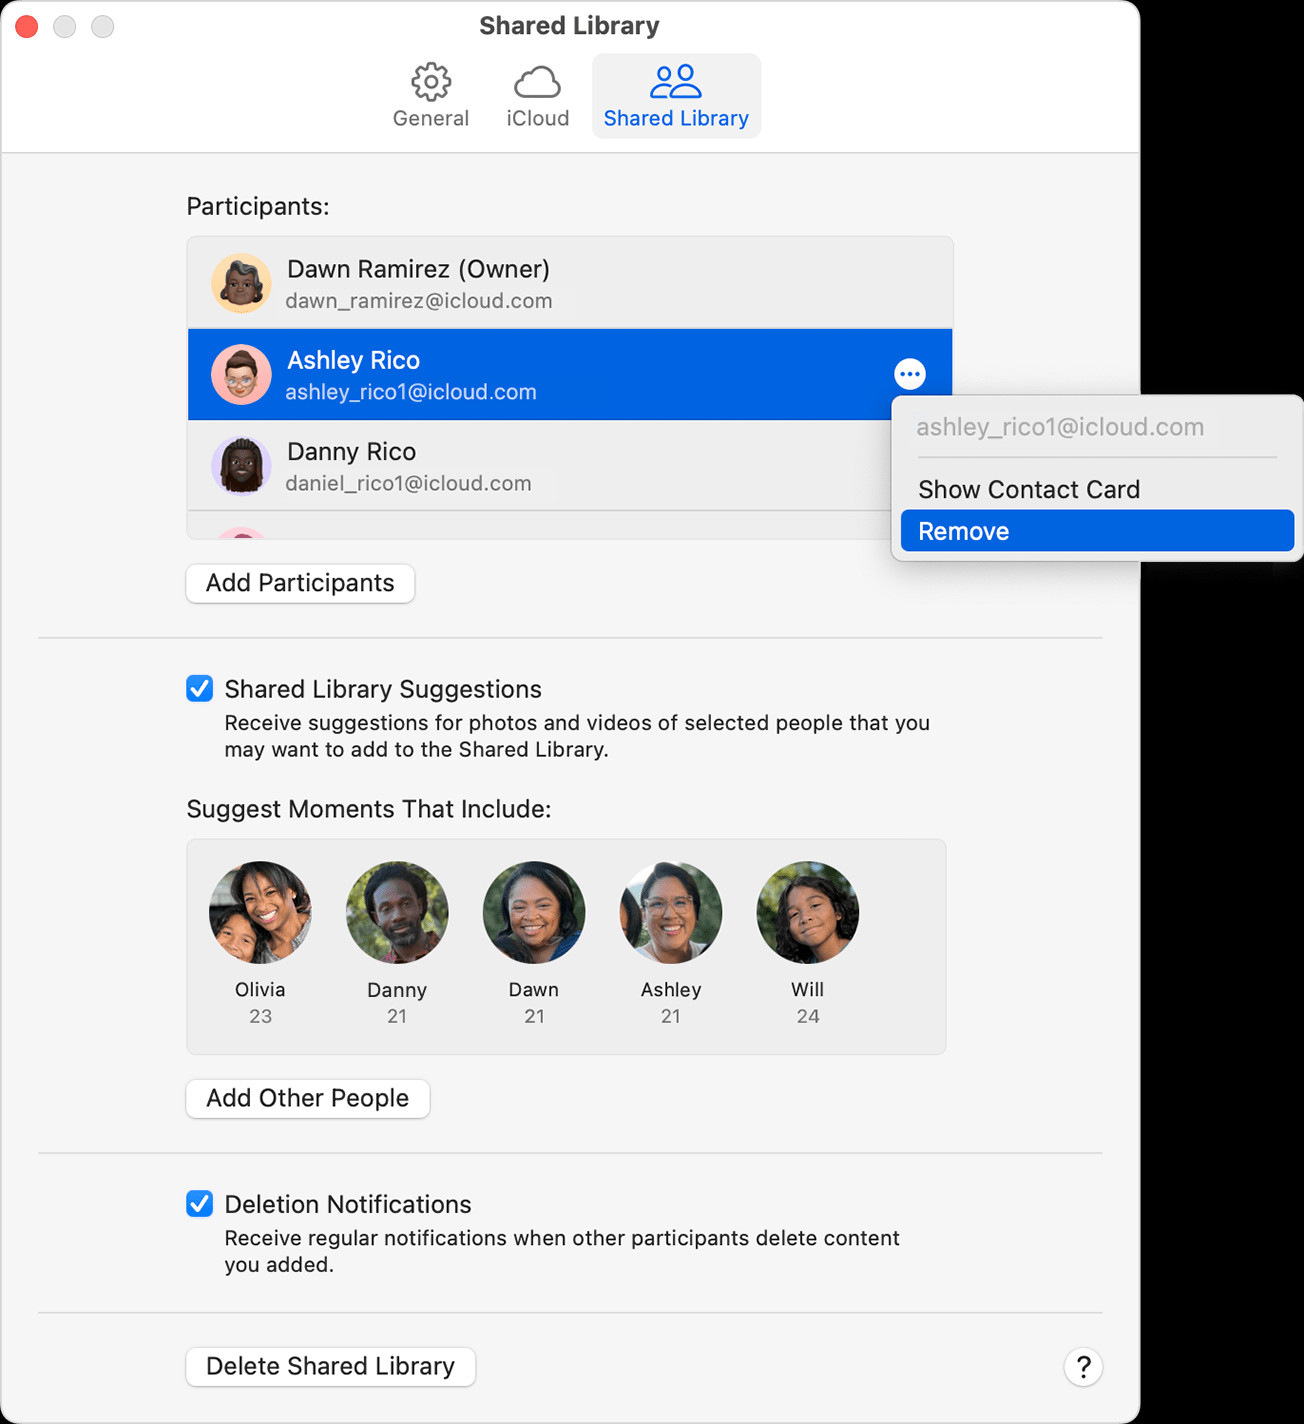Close the Shared Library window
The height and width of the screenshot is (1424, 1304).
coord(27,26)
